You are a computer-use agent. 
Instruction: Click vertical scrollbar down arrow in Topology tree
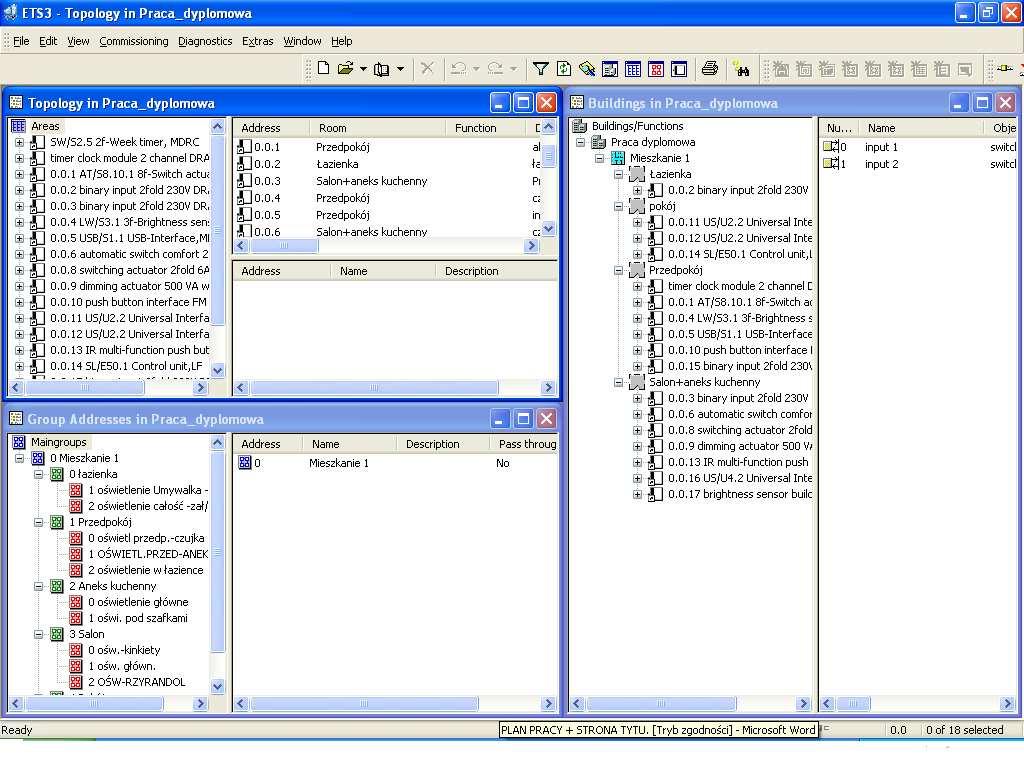coord(217,370)
